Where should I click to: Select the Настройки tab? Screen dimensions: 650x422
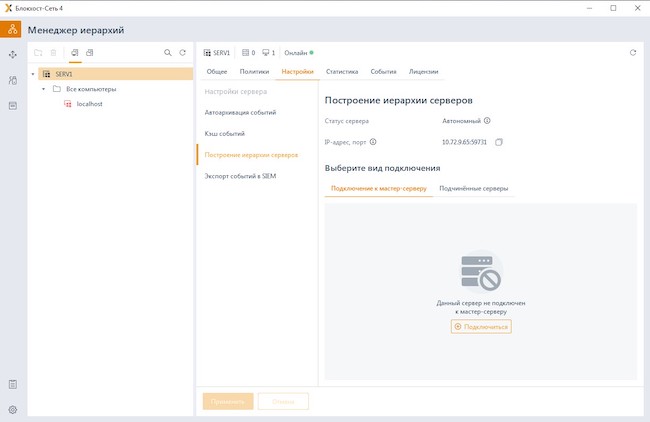297,71
